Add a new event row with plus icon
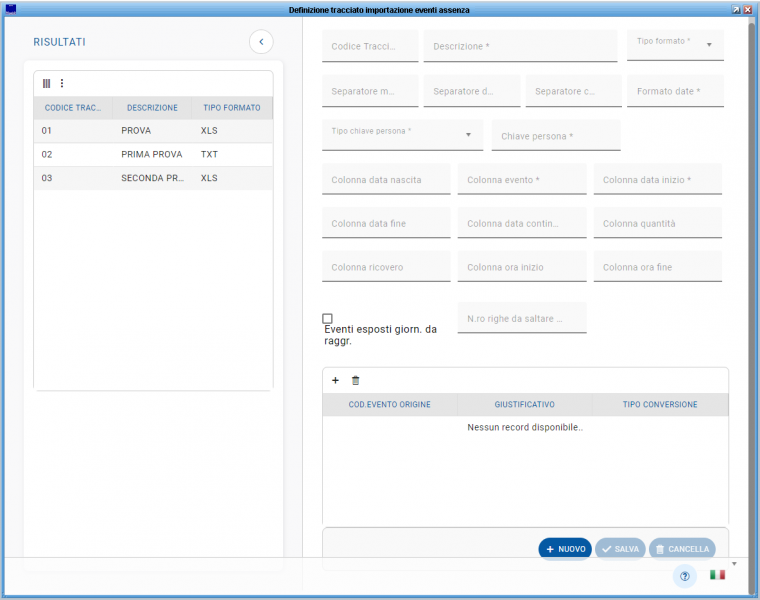Screen dimensions: 760x600 click(x=335, y=380)
